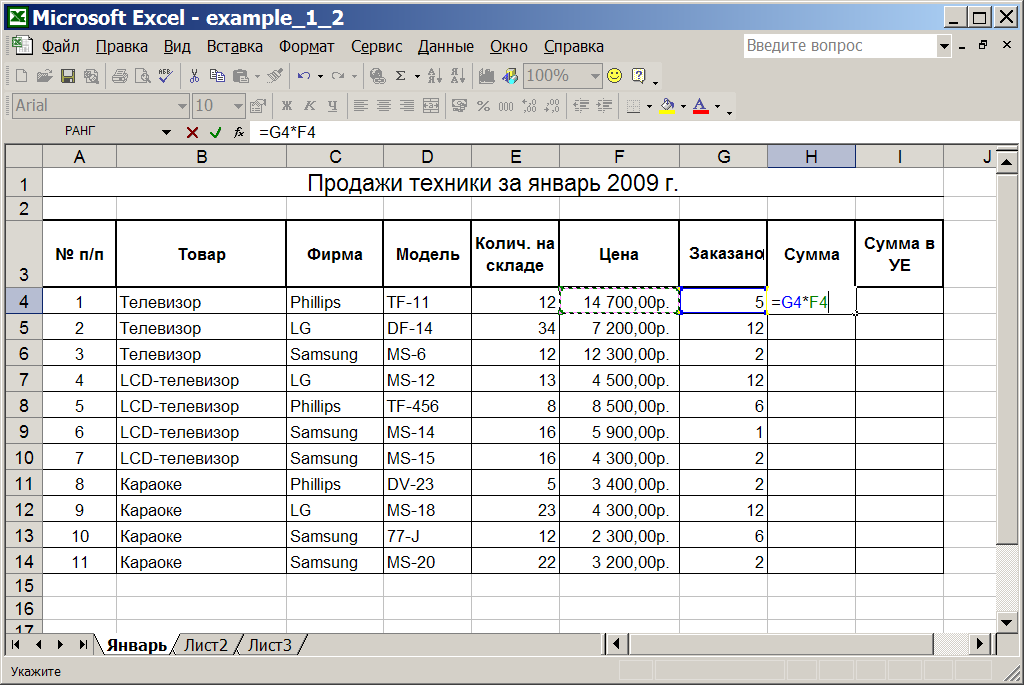Toggle underline Ч formatting
1024x685 pixels.
332,106
